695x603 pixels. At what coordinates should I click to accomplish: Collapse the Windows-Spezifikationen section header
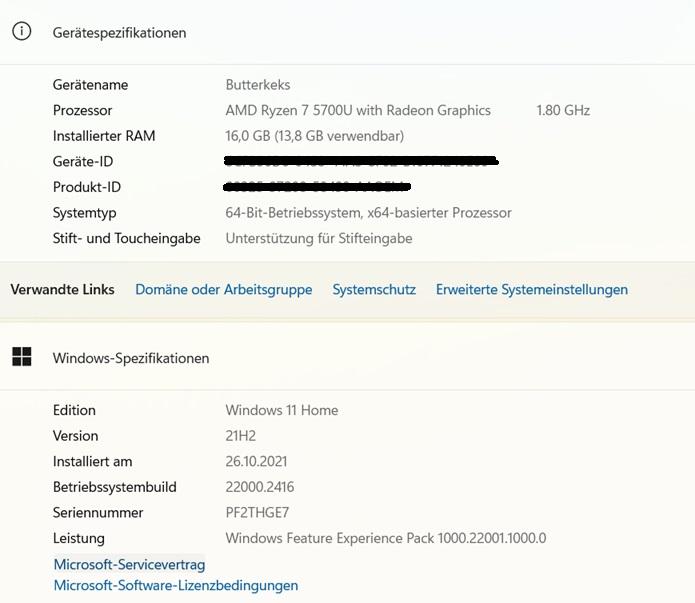(131, 358)
